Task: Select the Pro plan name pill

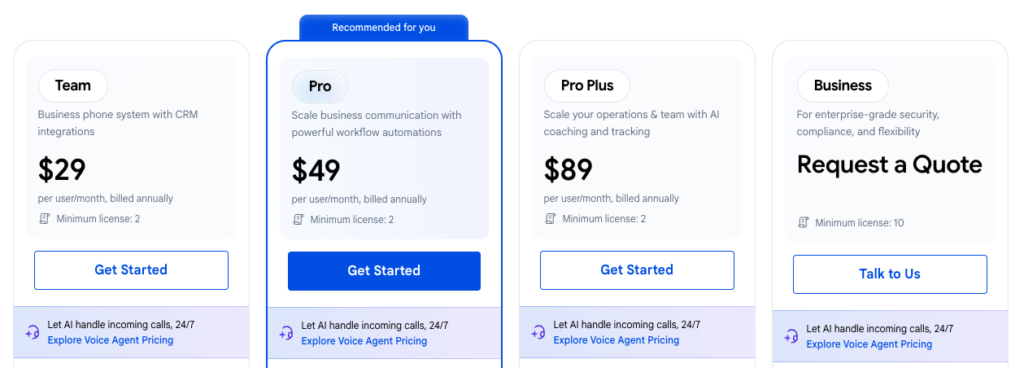Action: pyautogui.click(x=320, y=87)
